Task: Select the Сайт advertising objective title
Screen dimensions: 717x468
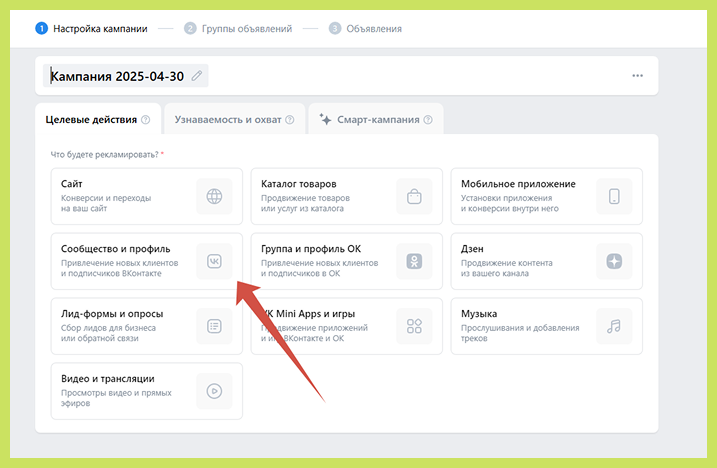Action: coord(71,184)
